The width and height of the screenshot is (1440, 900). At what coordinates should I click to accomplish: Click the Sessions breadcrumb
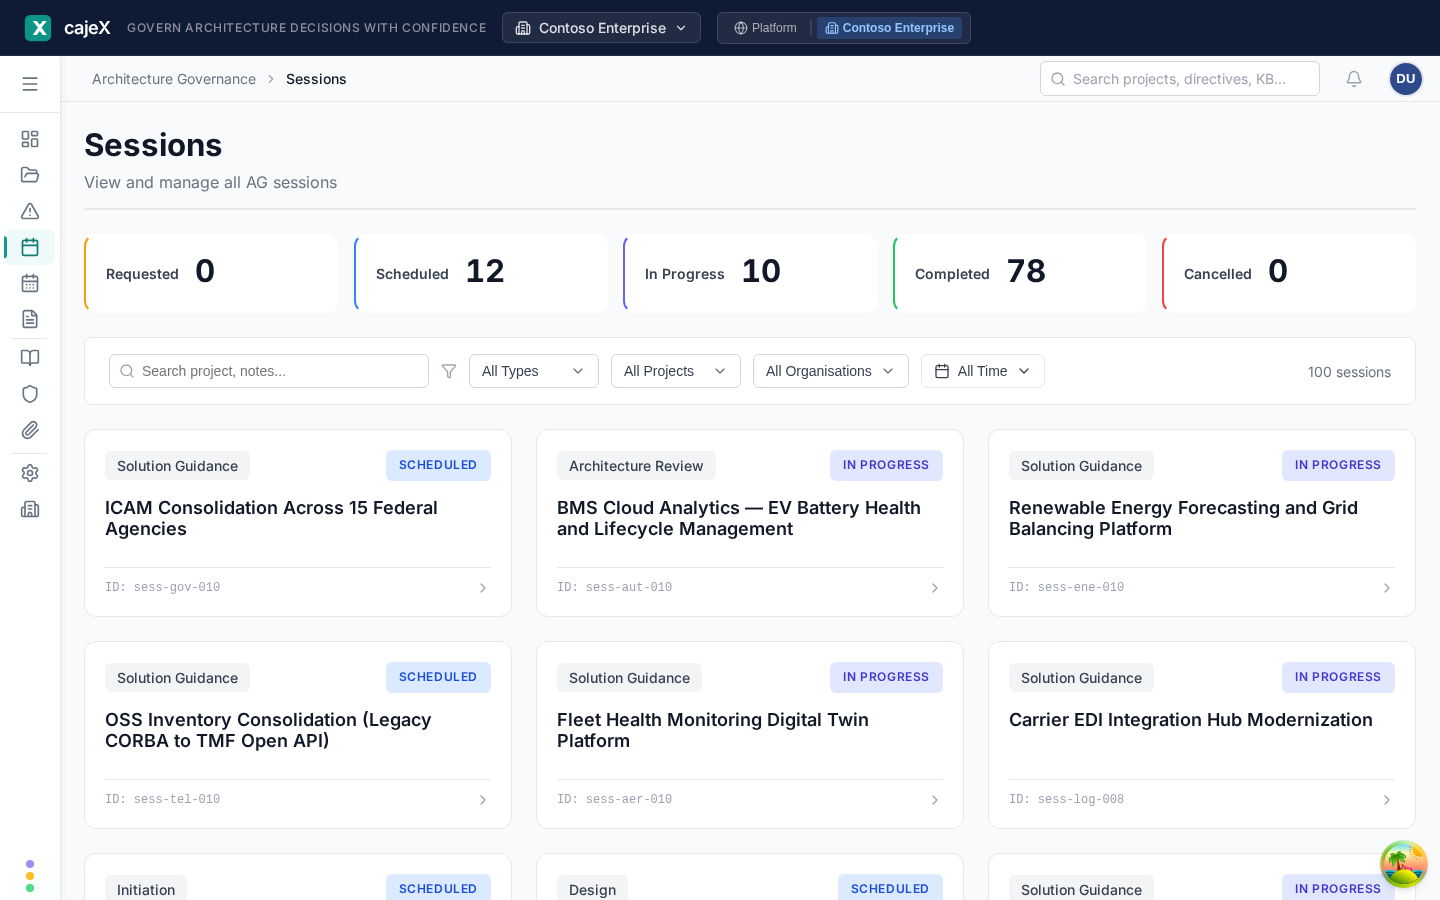click(x=316, y=79)
